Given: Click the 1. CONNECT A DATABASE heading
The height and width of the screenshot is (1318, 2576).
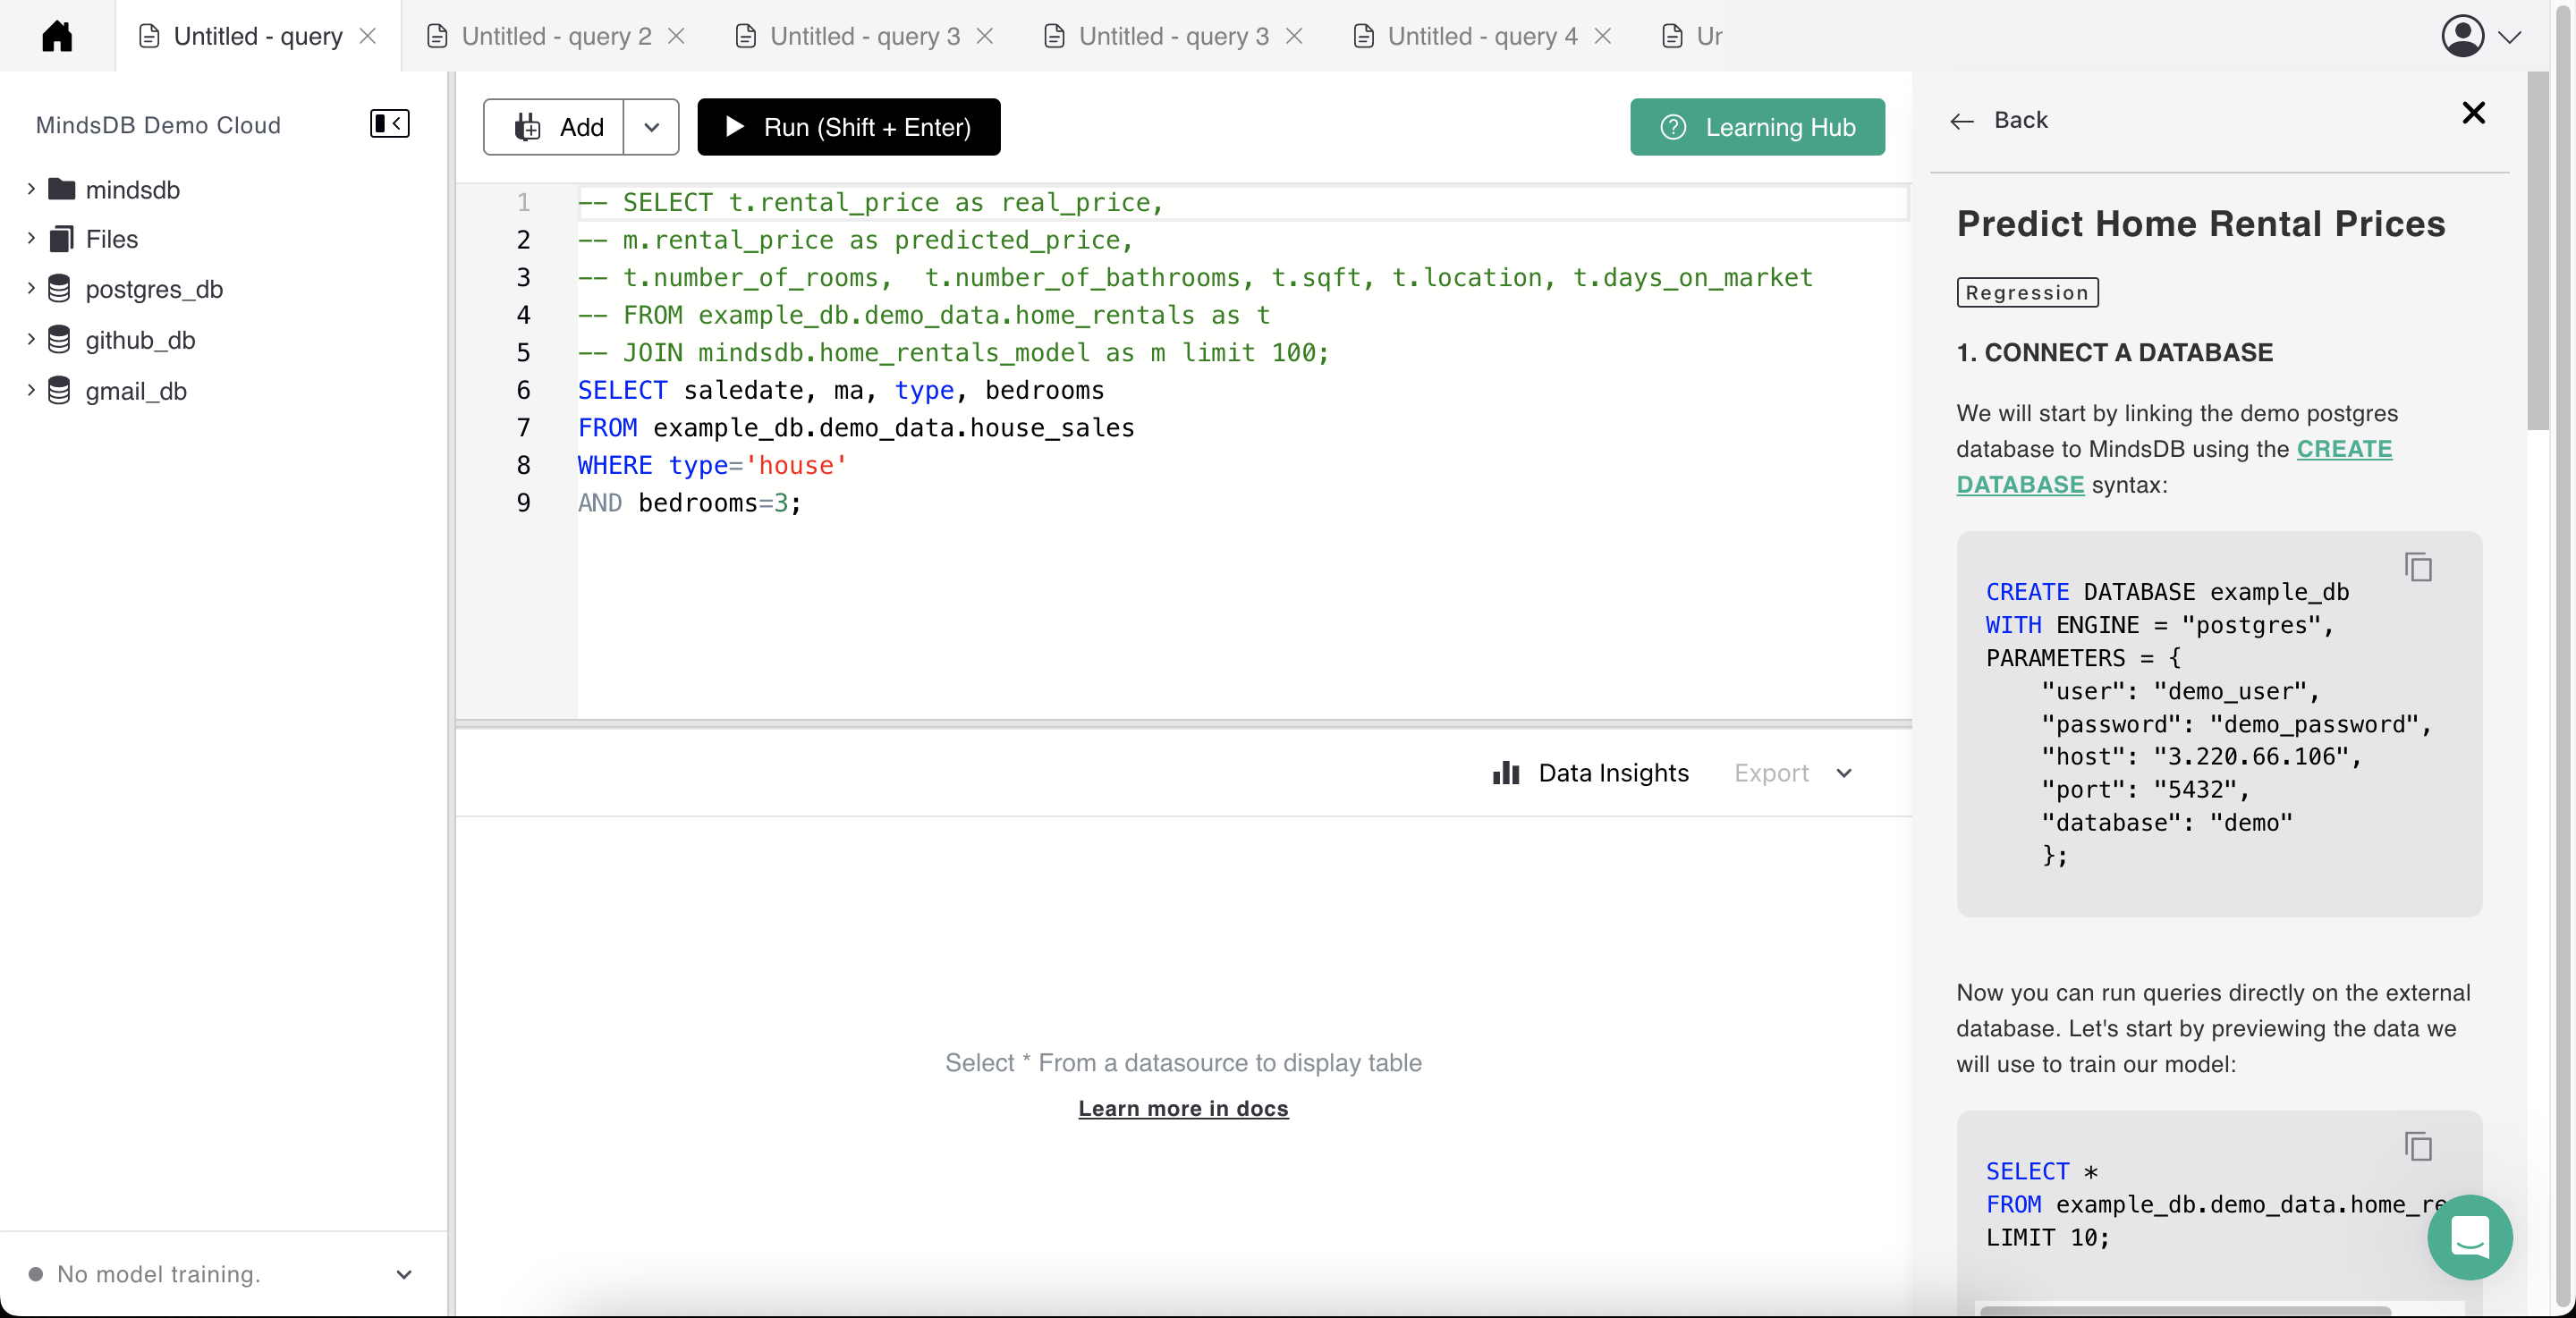Looking at the screenshot, I should 2114,352.
